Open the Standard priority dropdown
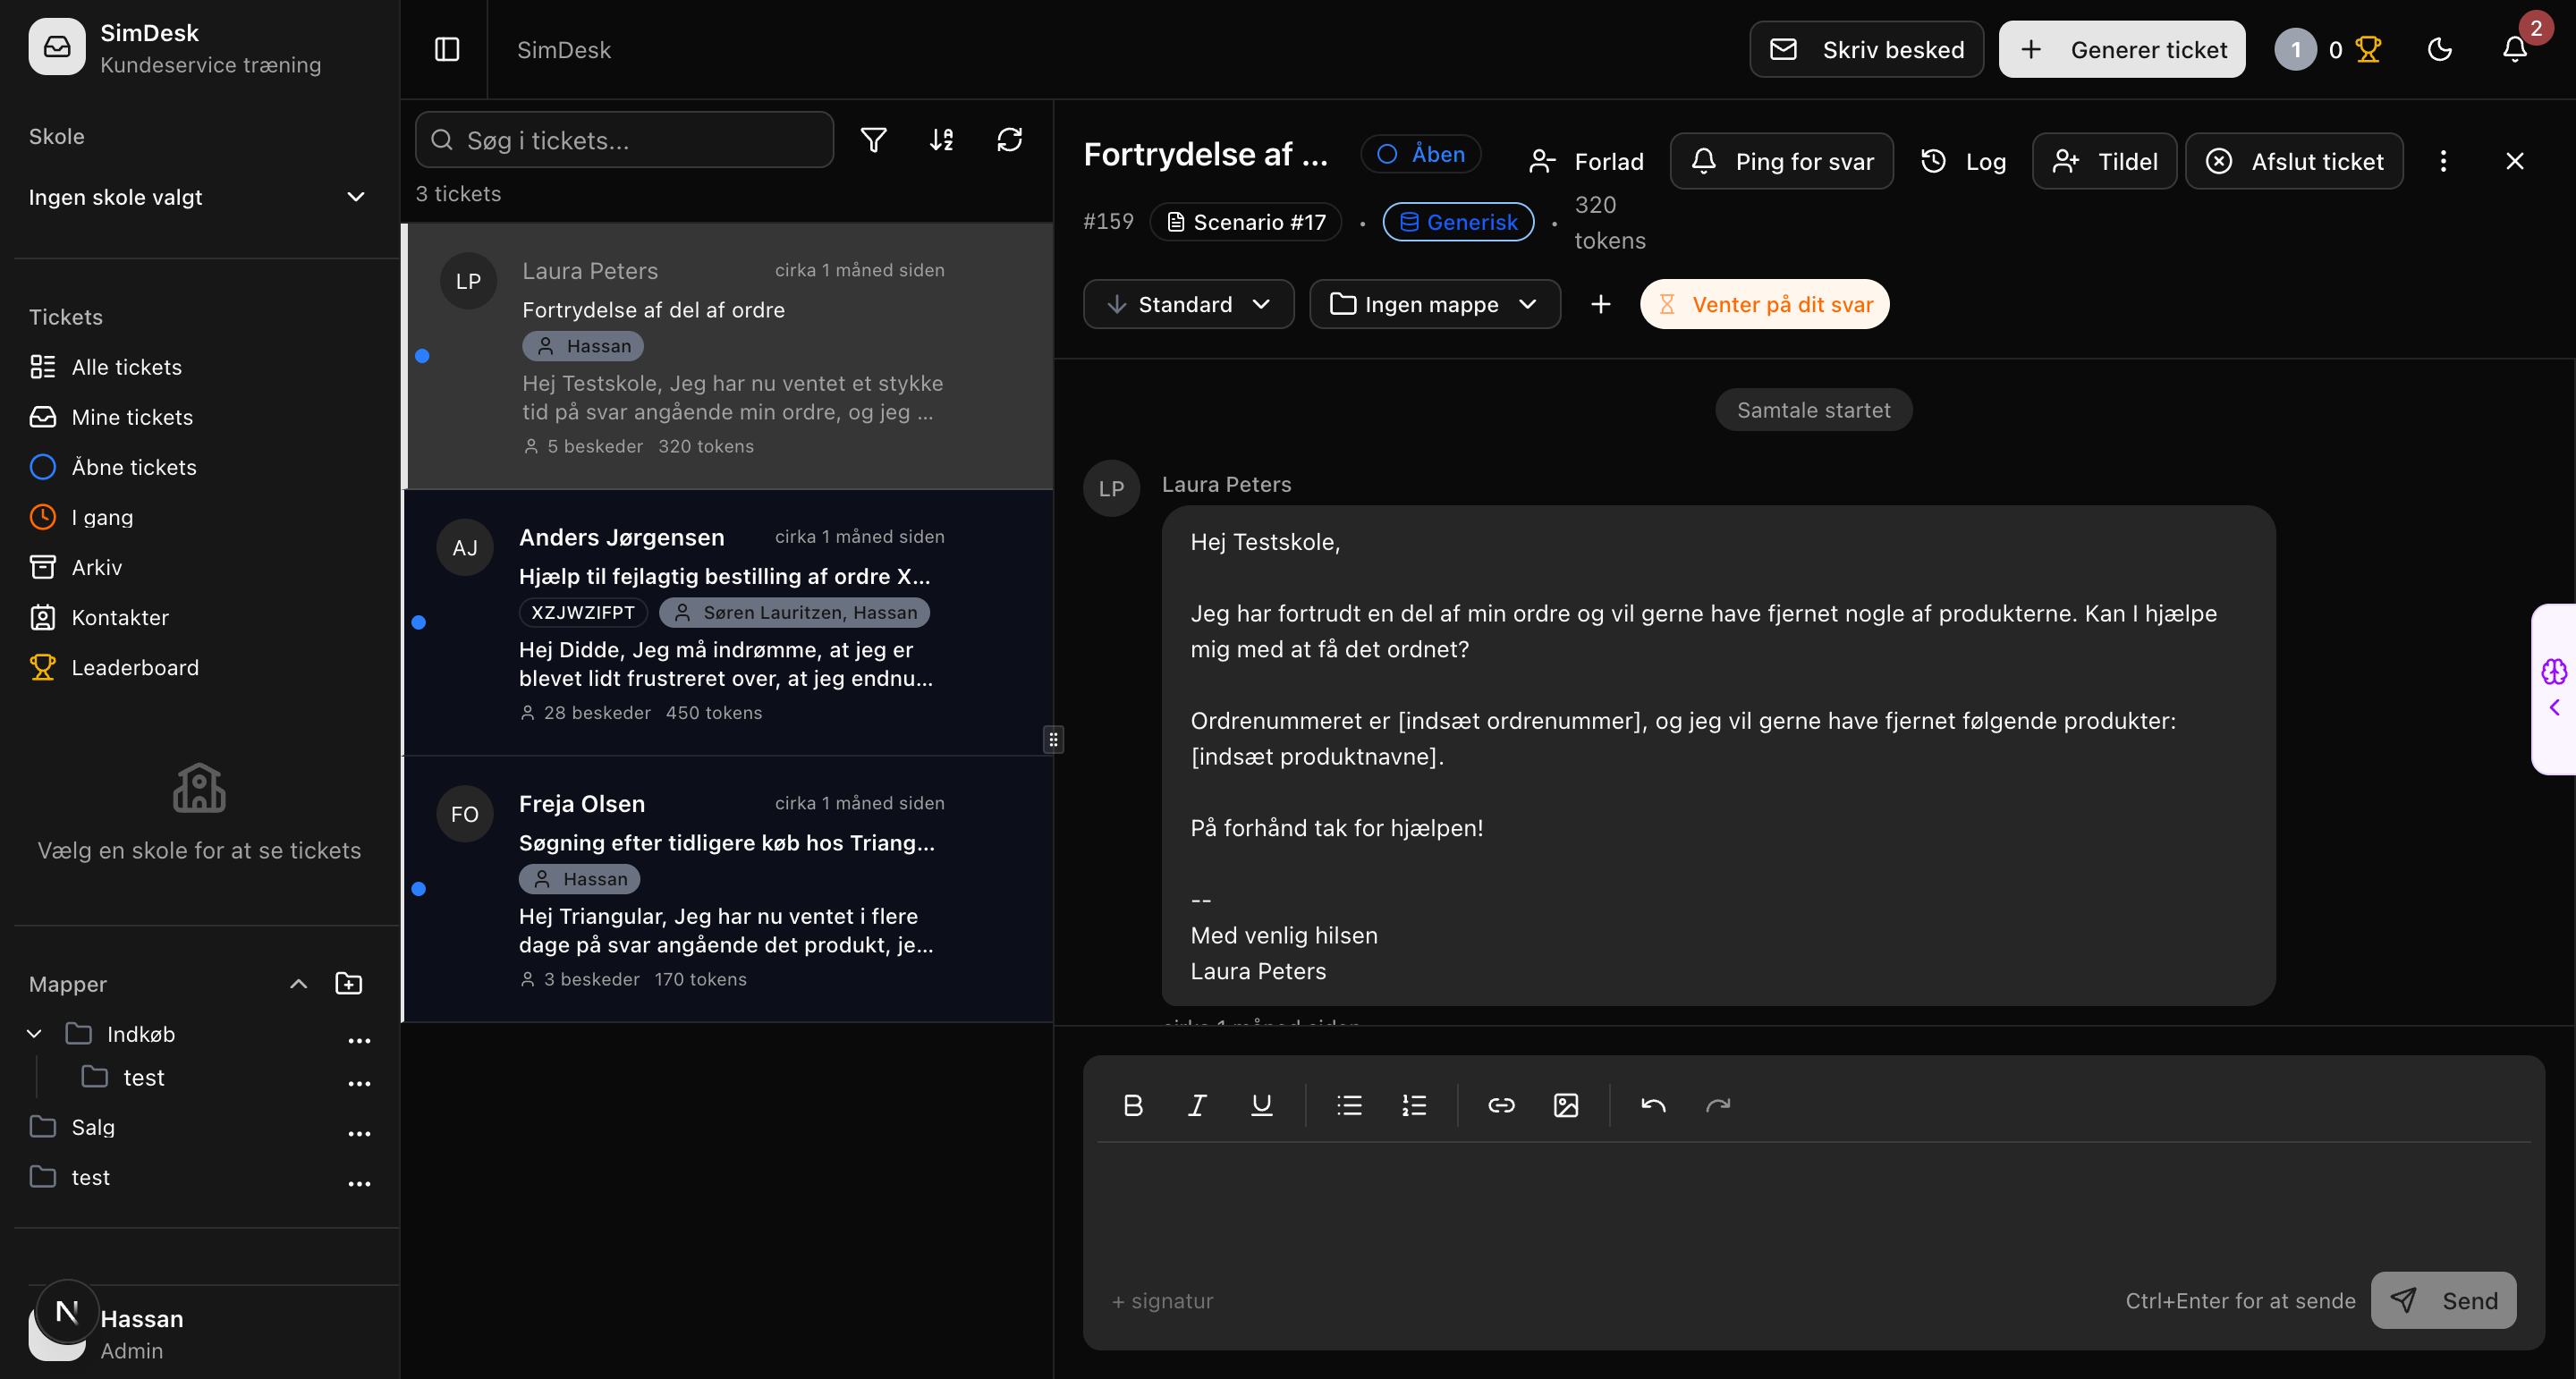 (x=1188, y=304)
